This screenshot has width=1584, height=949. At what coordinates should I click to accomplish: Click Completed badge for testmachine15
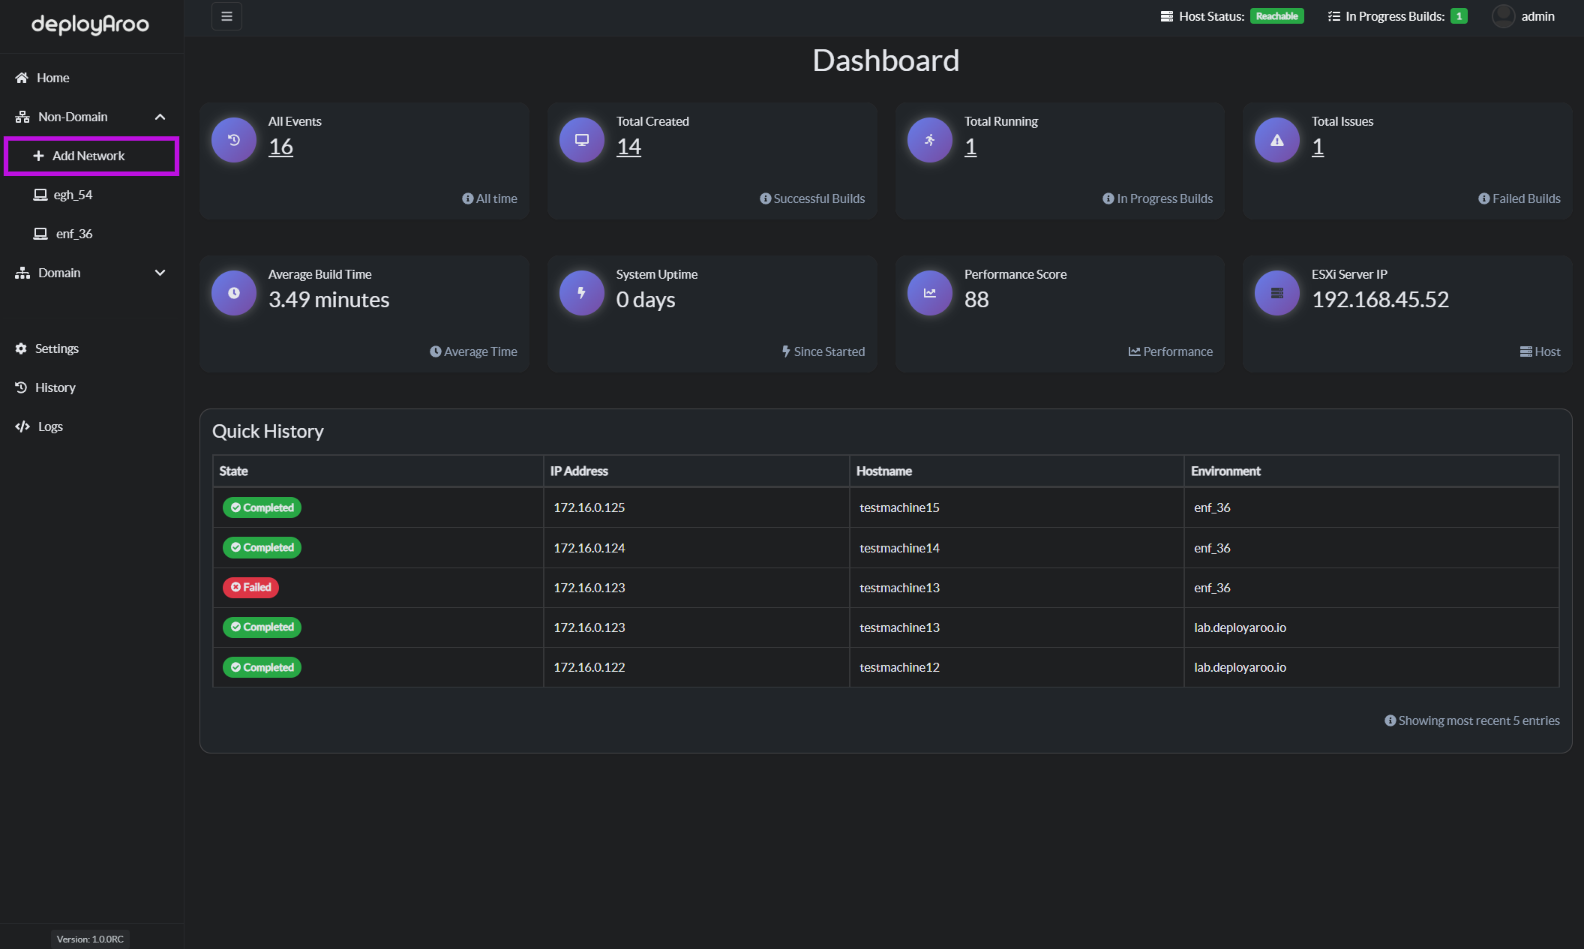262,508
